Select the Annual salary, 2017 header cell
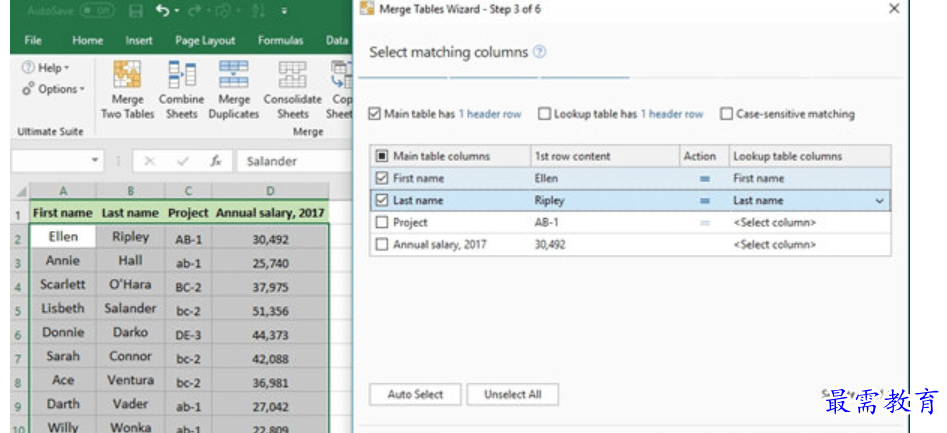 click(x=271, y=213)
